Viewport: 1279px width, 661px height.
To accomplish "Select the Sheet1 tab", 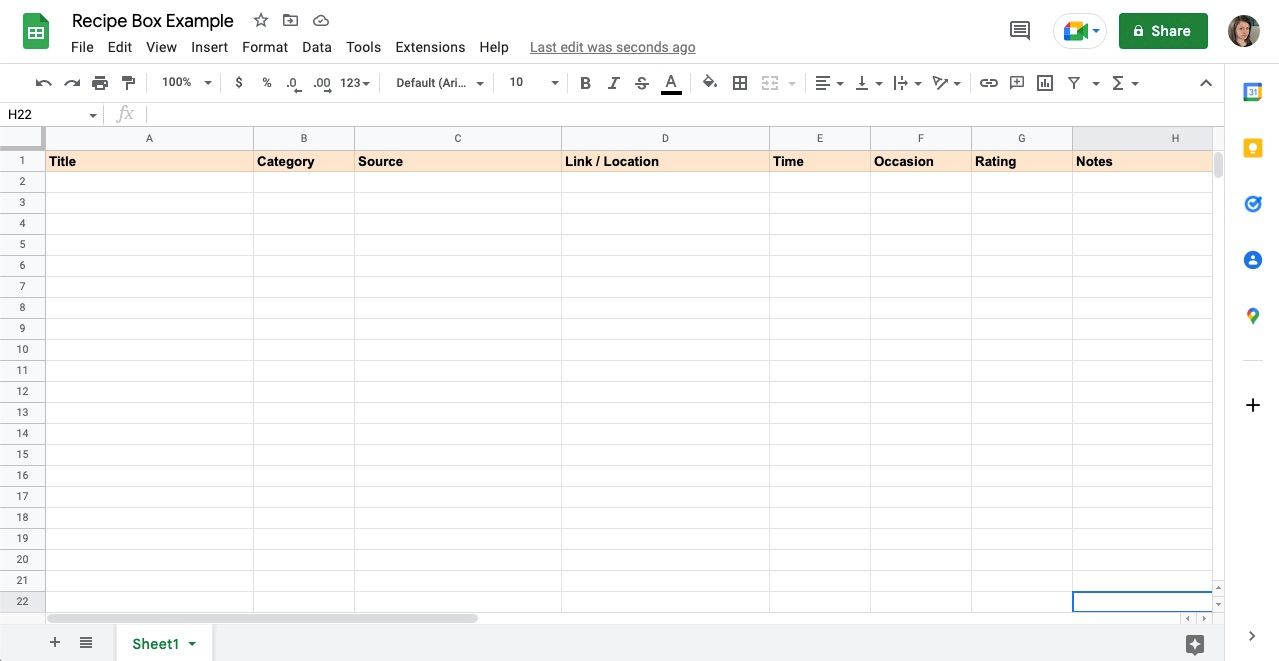I will [164, 644].
